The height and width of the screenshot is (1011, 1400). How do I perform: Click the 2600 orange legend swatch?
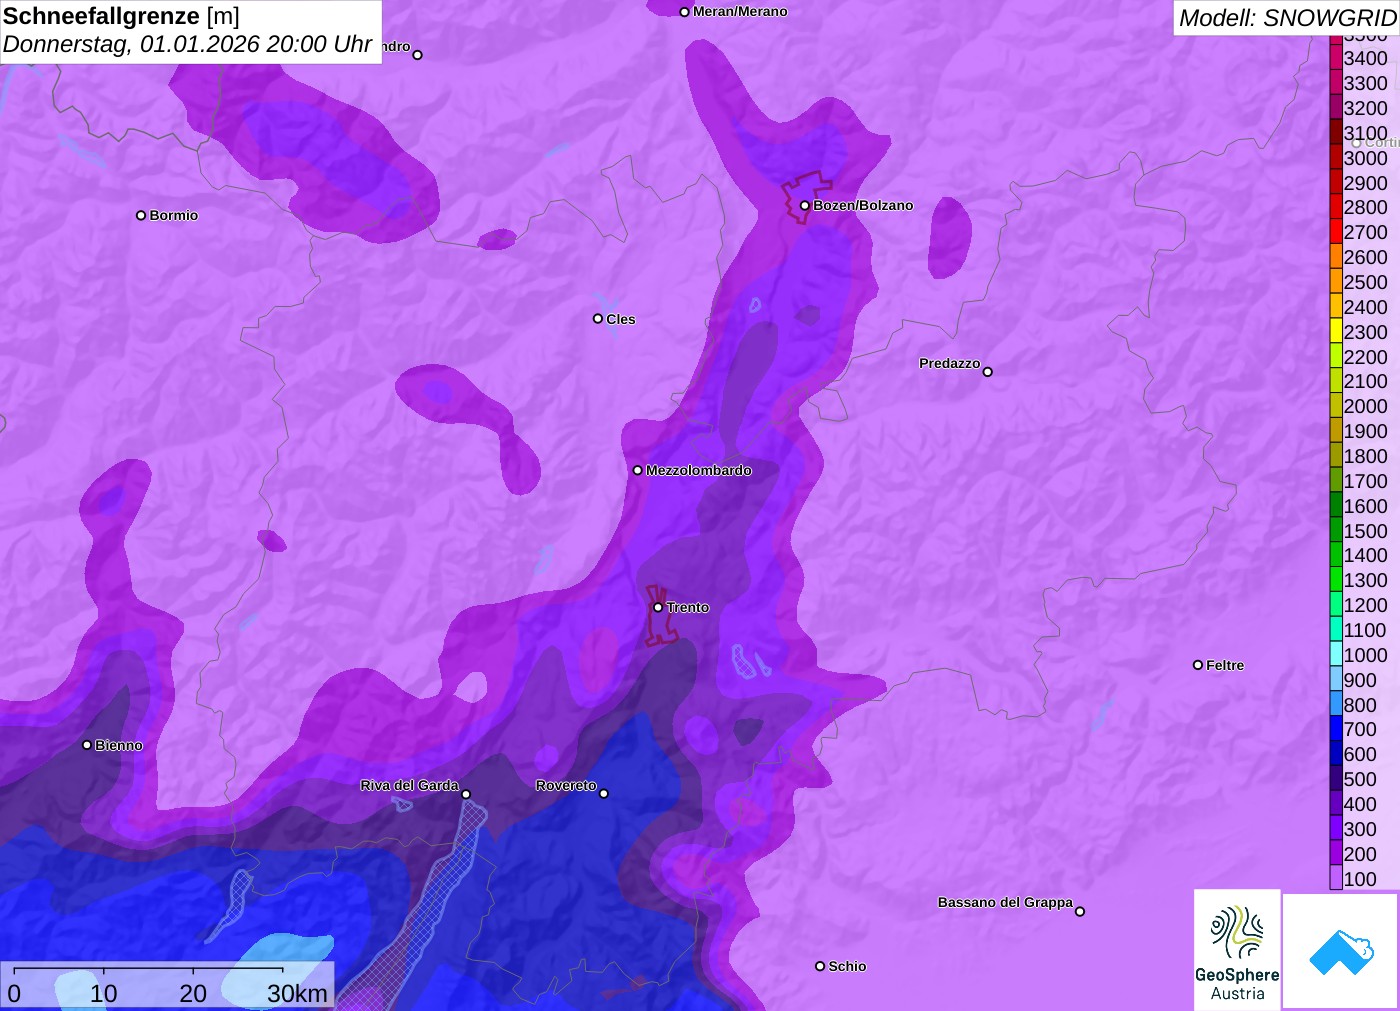(1336, 257)
